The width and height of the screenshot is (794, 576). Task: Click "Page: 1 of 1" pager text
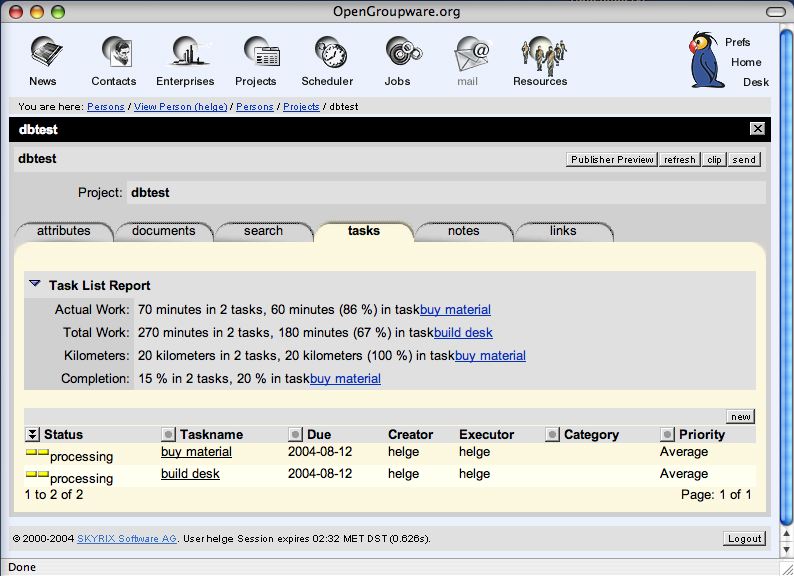716,494
